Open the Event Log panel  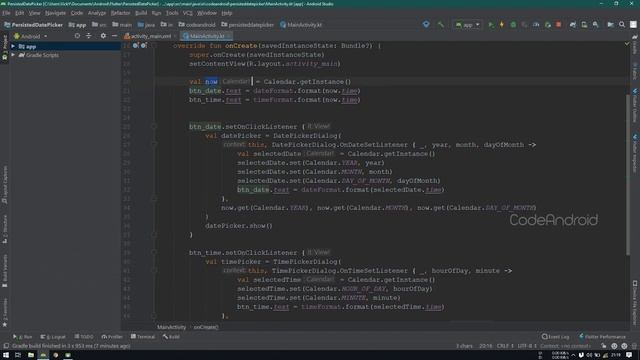[556, 337]
